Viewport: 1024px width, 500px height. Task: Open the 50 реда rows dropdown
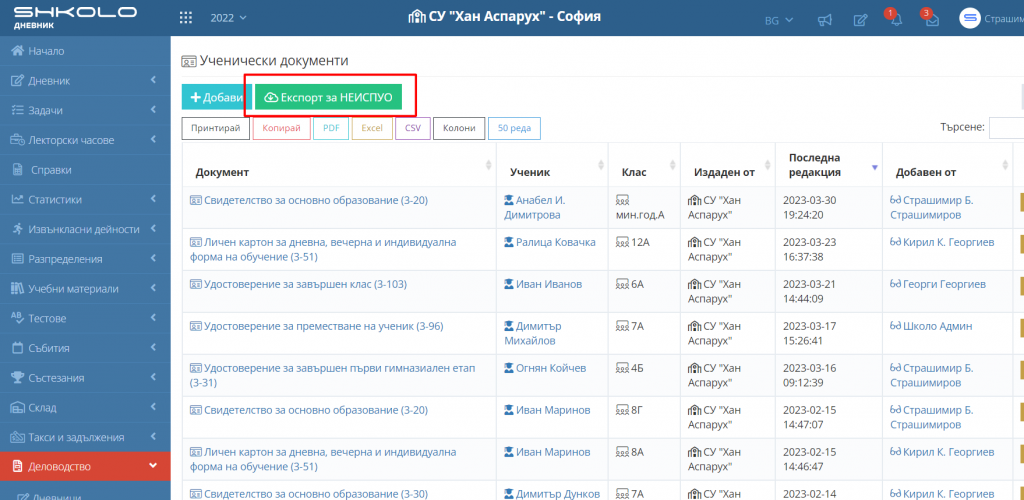tap(515, 129)
